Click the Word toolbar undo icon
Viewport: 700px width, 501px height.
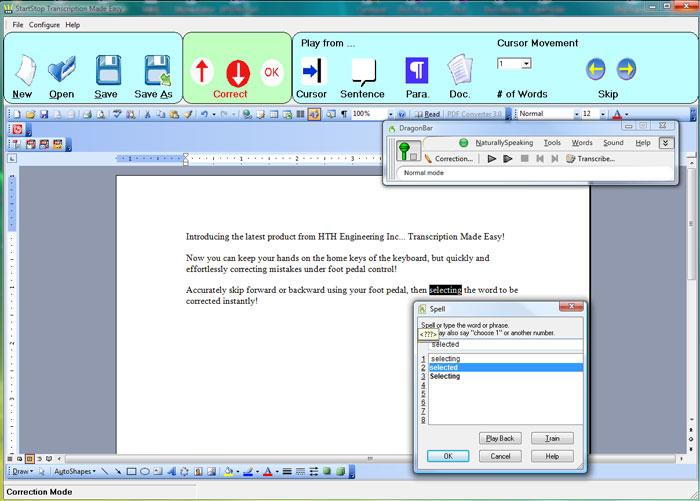(x=204, y=114)
